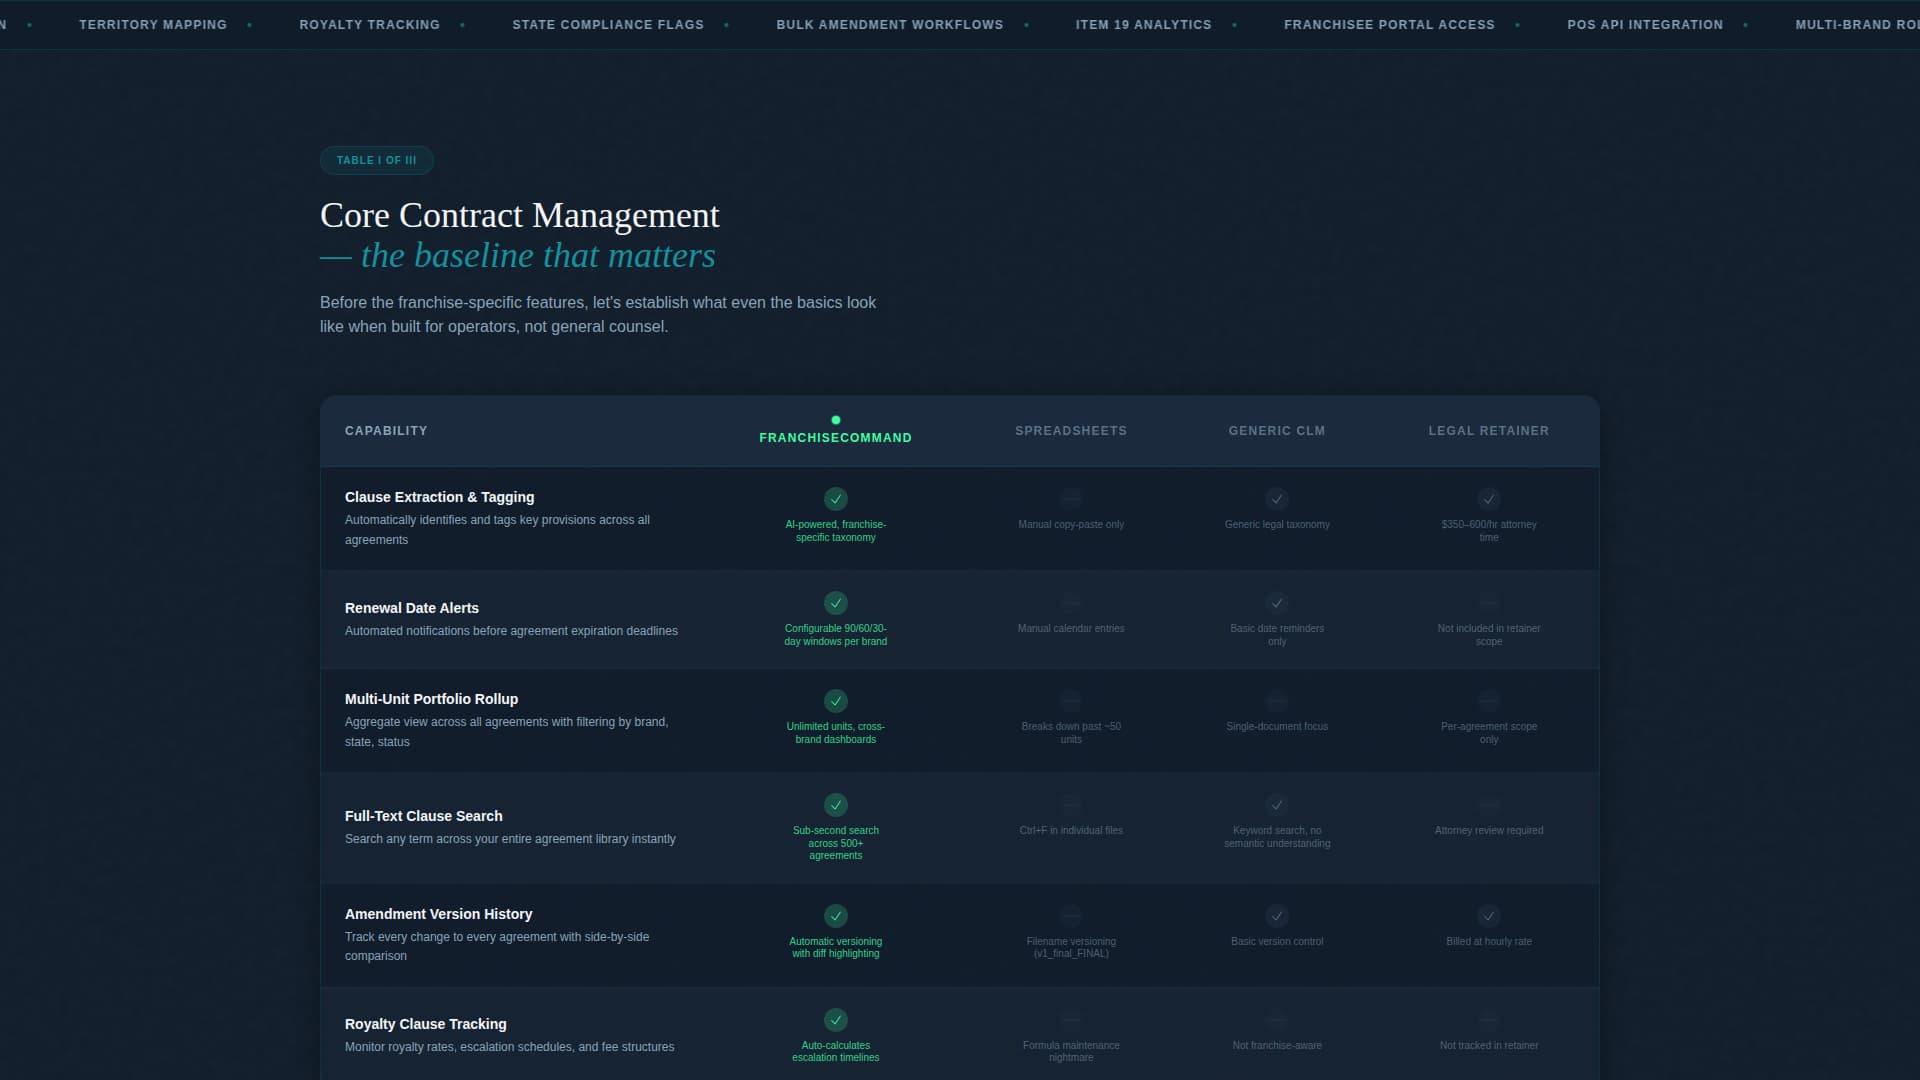Click the Spreadsheets column header
Screen dimensions: 1920x1080
click(1071, 431)
